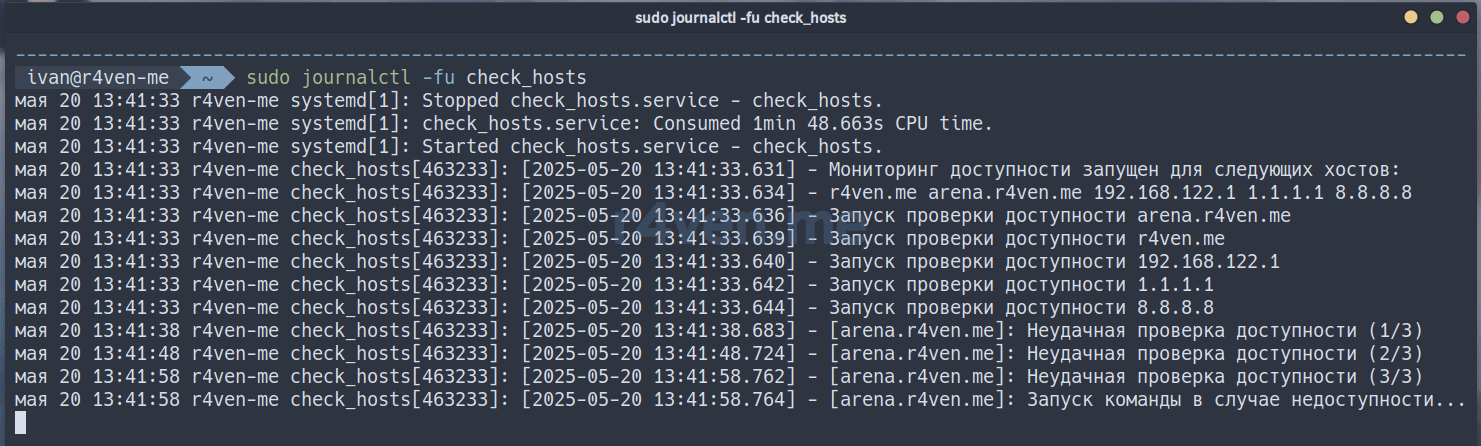
Task: Click the timestamp '[2025-05-20 13:41:33.631]'
Action: [x=659, y=169]
